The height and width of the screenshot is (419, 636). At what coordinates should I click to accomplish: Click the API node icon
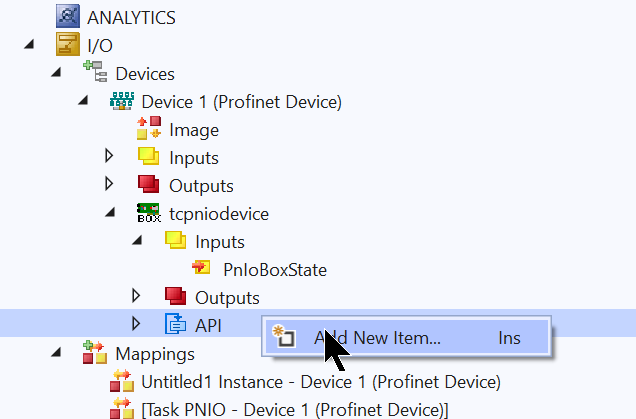175,324
